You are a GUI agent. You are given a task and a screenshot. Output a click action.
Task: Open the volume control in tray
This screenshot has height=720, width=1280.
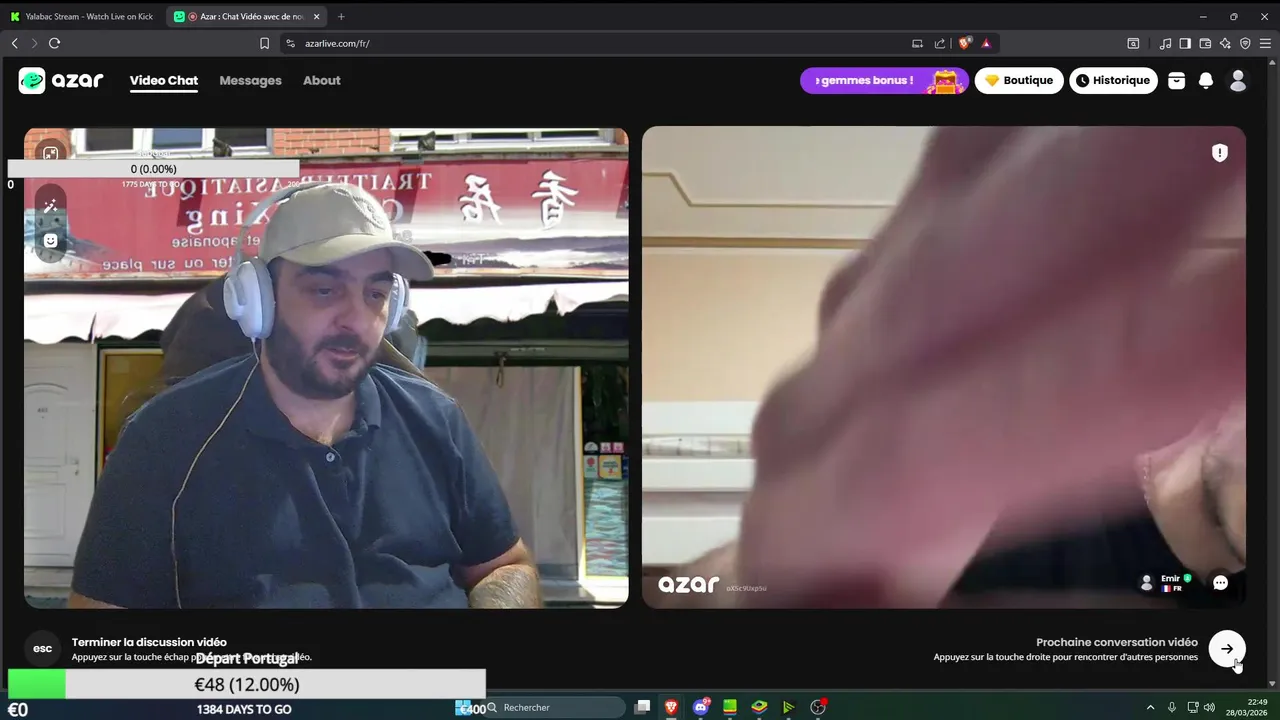pos(1209,707)
